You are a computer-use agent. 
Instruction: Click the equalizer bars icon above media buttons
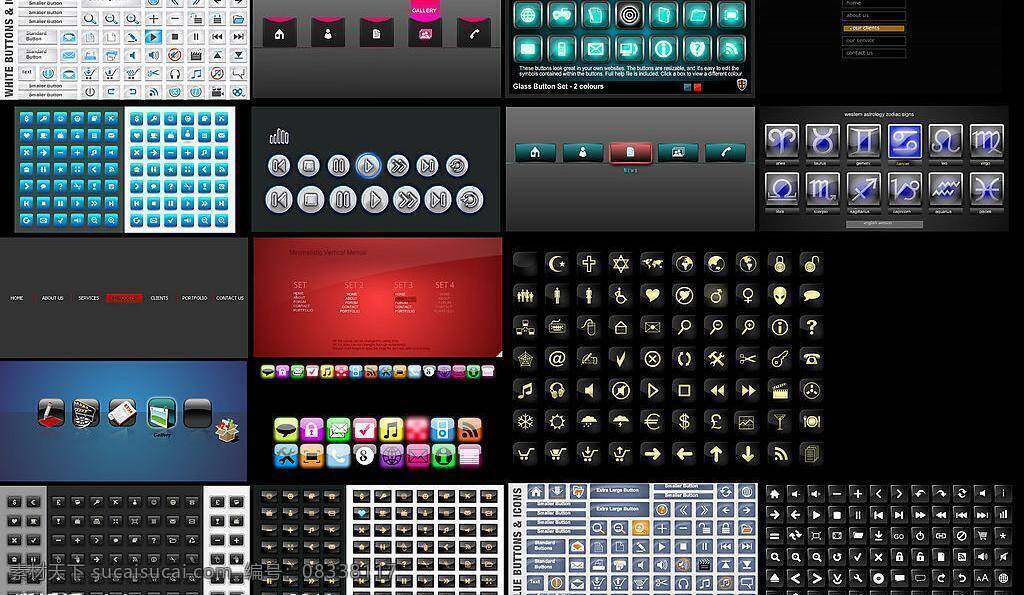point(279,136)
